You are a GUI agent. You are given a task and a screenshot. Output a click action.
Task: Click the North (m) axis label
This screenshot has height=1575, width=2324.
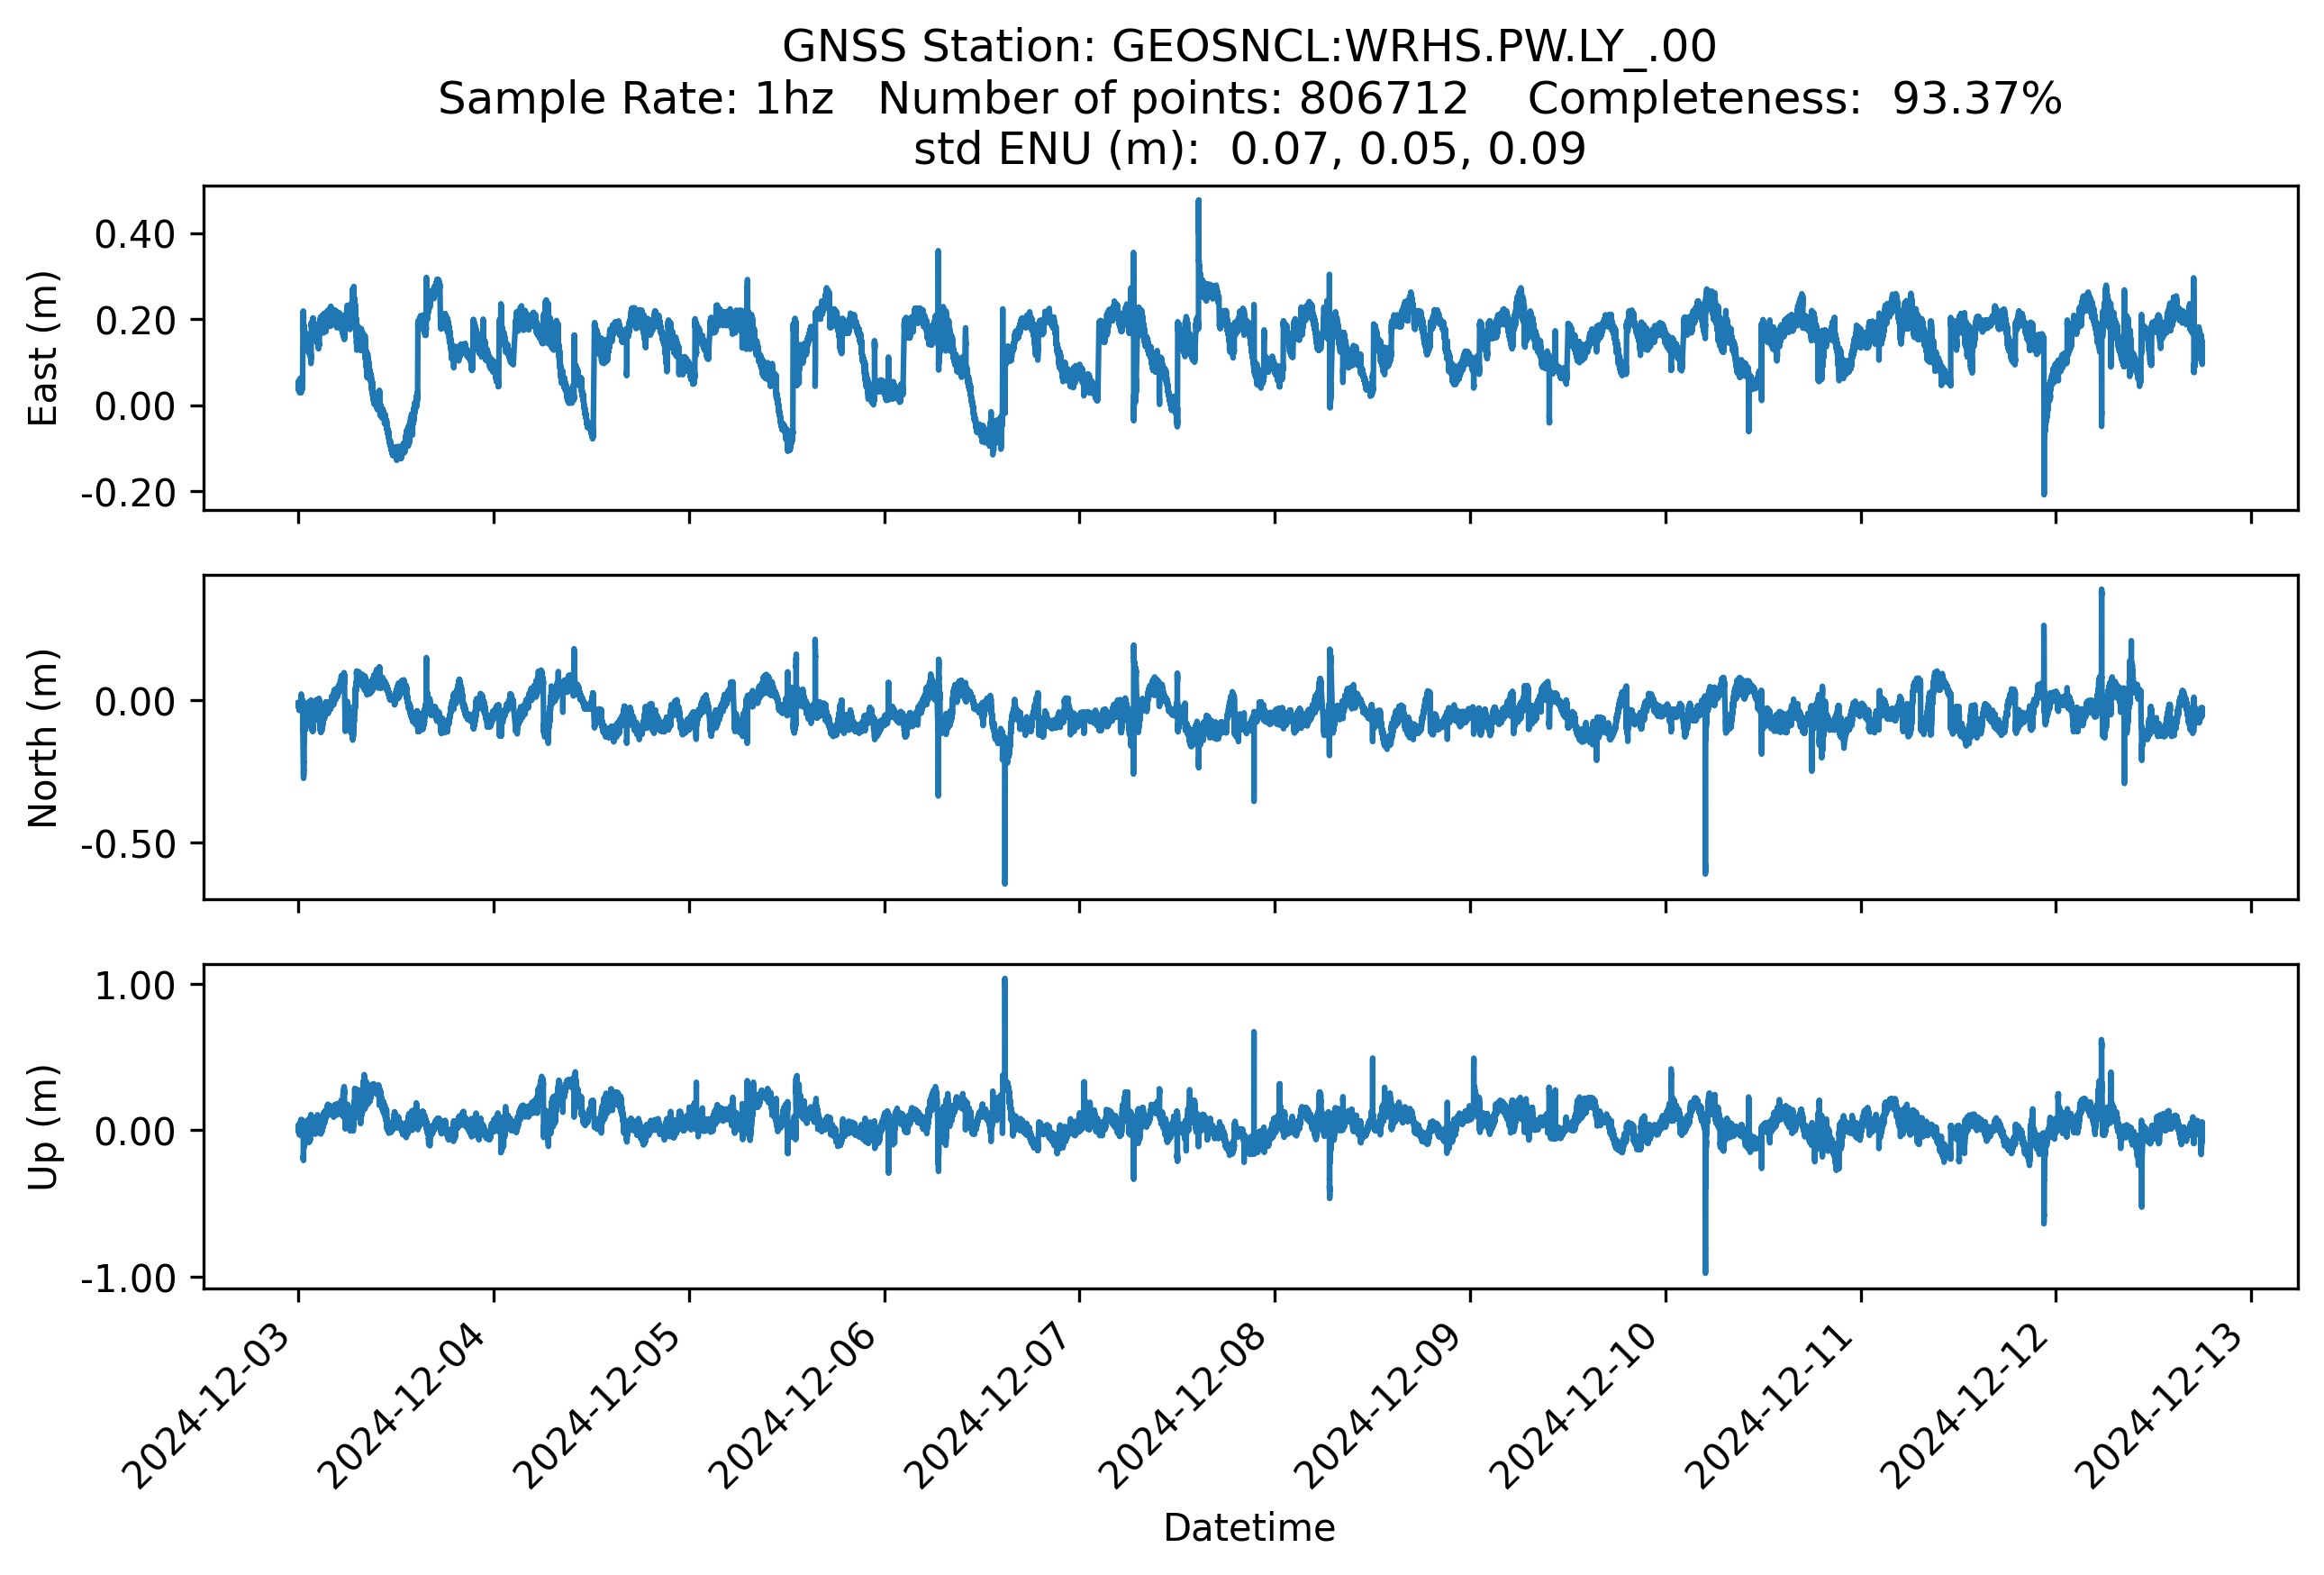click(42, 738)
